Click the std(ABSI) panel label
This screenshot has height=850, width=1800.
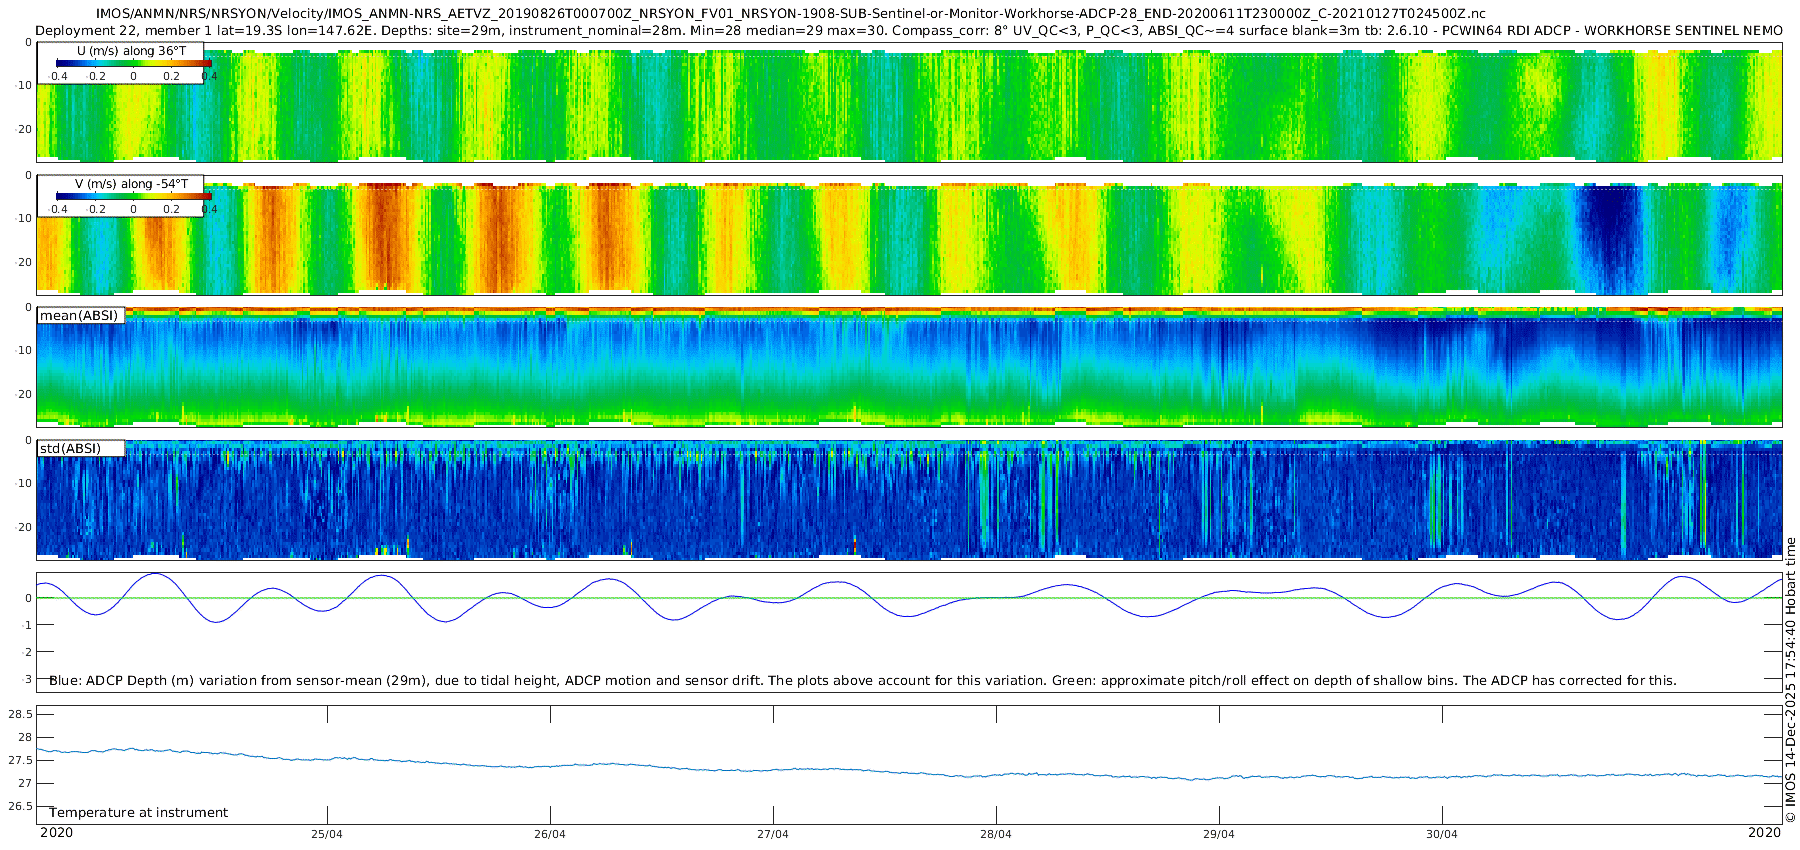pyautogui.click(x=70, y=449)
